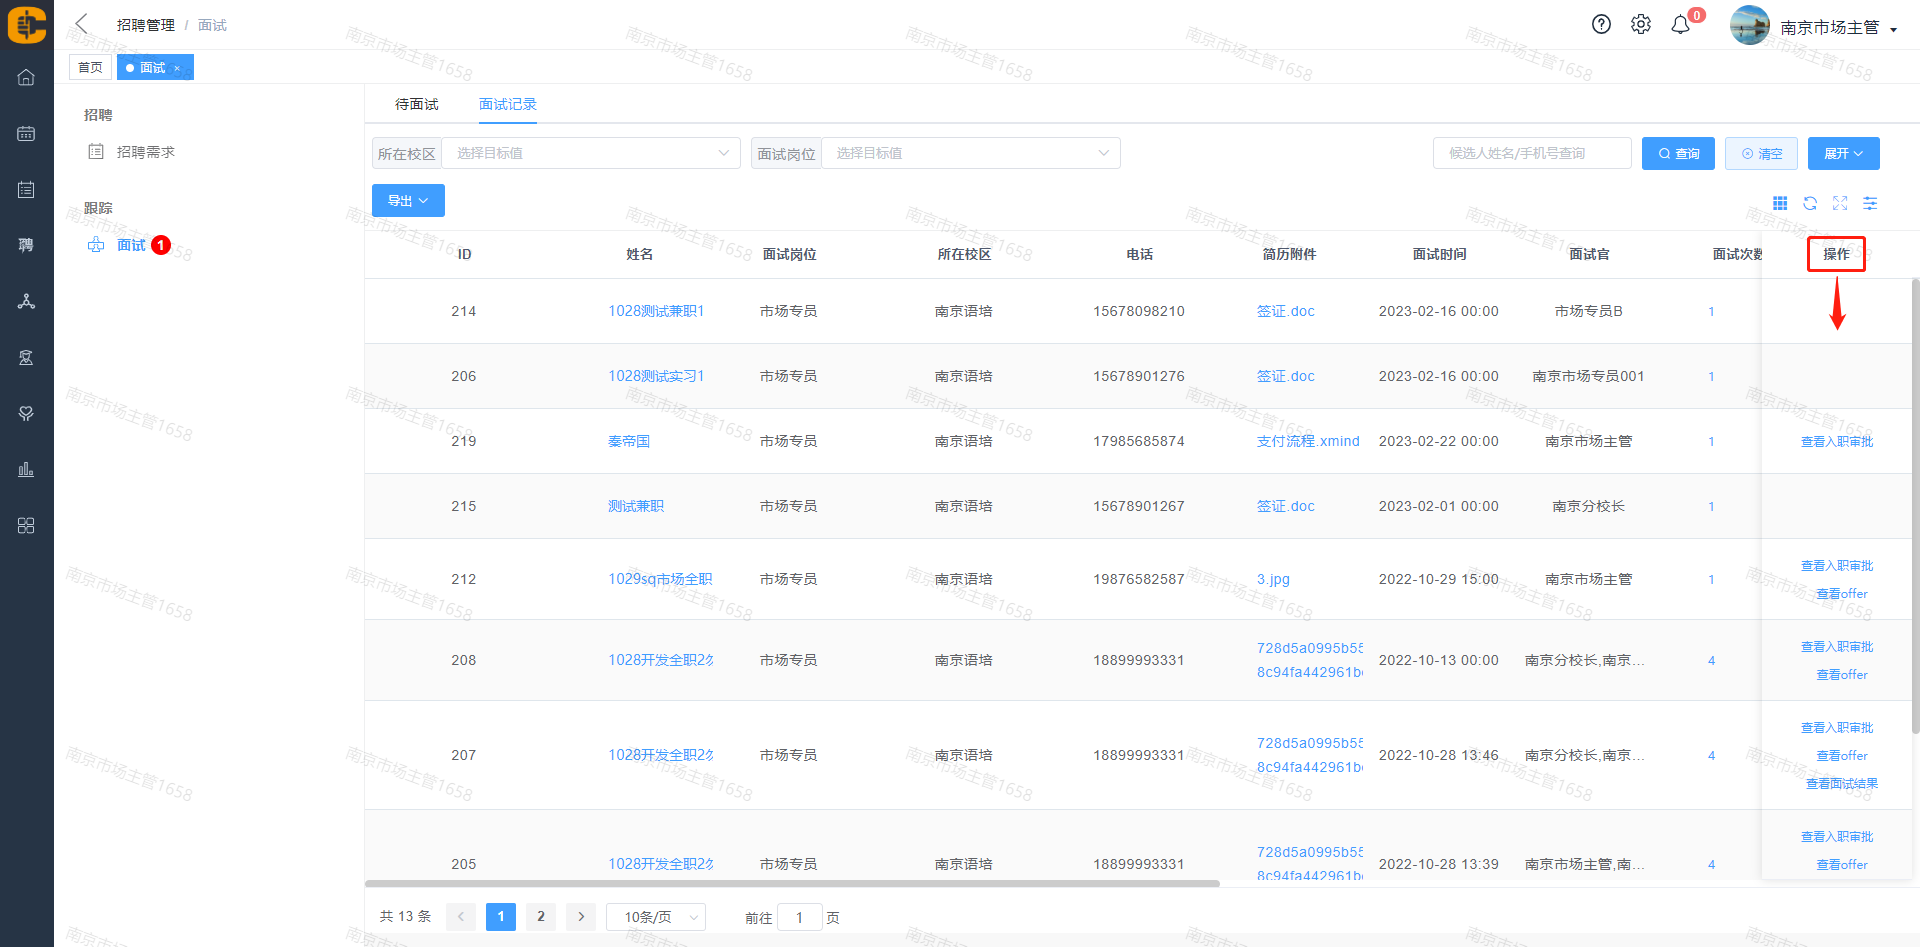Expand the 导出 export dropdown button
1920x947 pixels.
408,201
